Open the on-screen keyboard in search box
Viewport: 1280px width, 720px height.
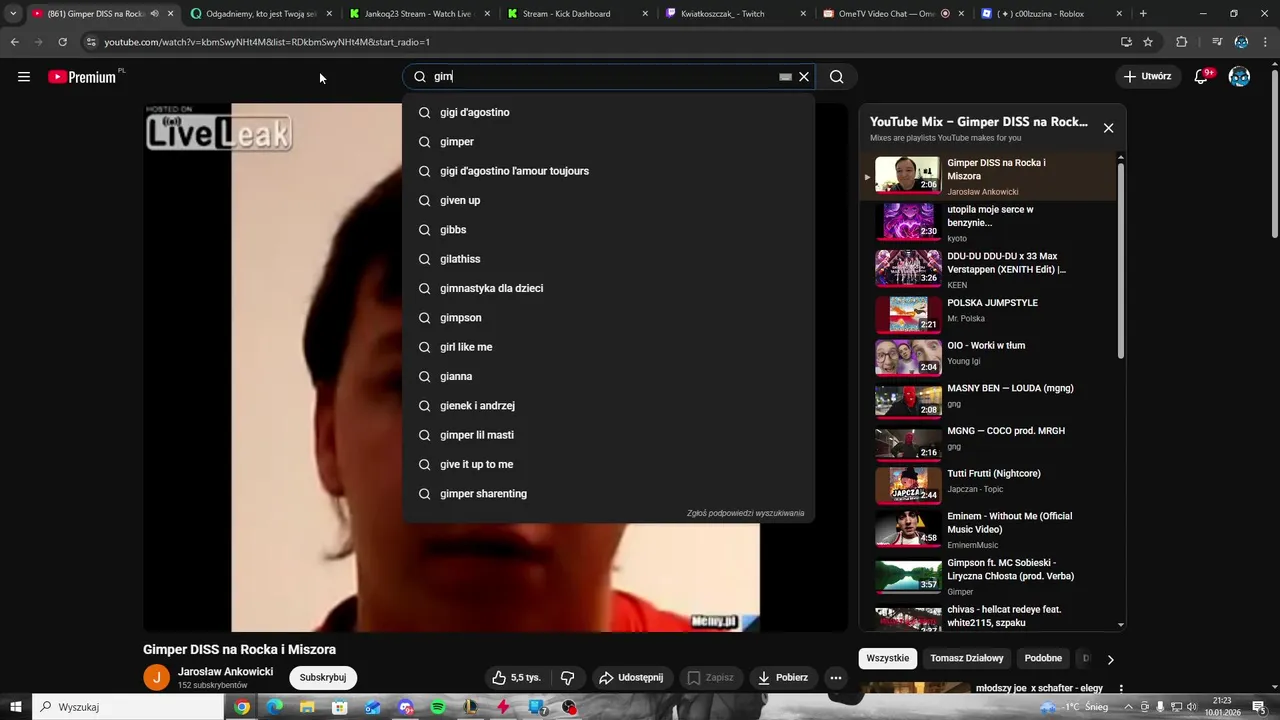785,77
